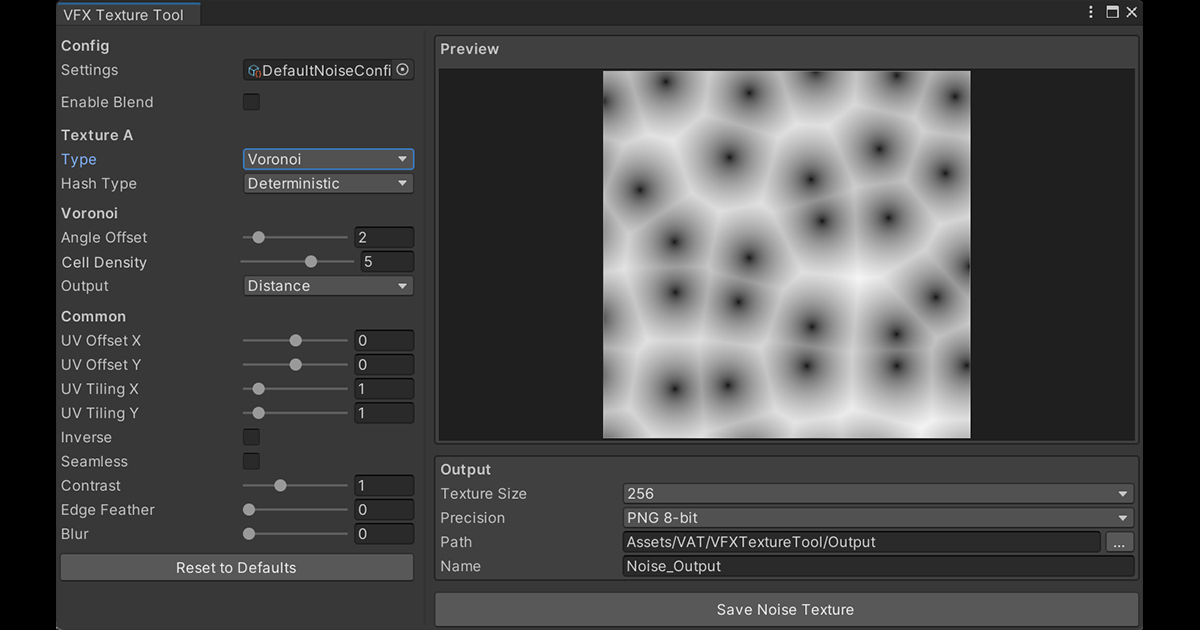Click Reset to Defaults button
This screenshot has height=630, width=1200.
pyautogui.click(x=236, y=568)
